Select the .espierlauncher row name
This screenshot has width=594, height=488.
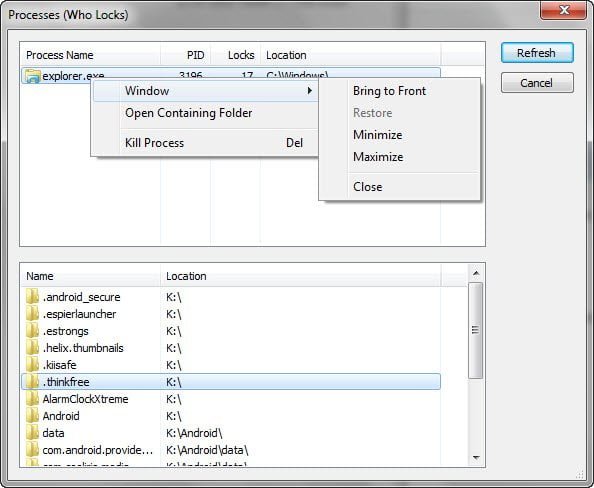(x=80, y=314)
